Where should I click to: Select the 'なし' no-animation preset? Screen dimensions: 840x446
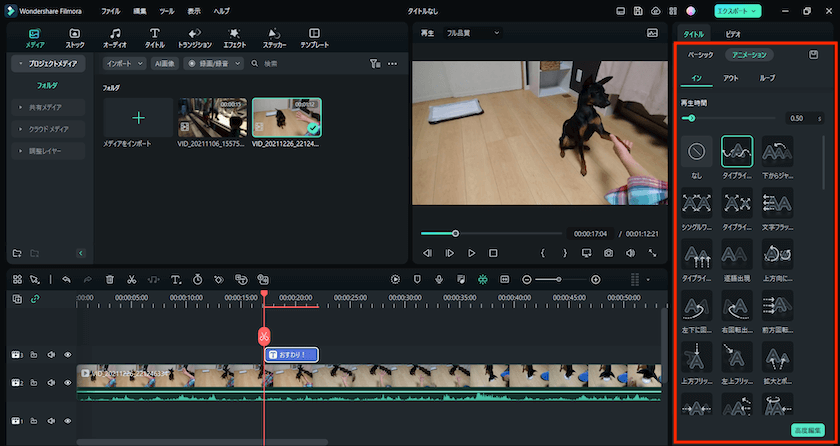point(696,152)
